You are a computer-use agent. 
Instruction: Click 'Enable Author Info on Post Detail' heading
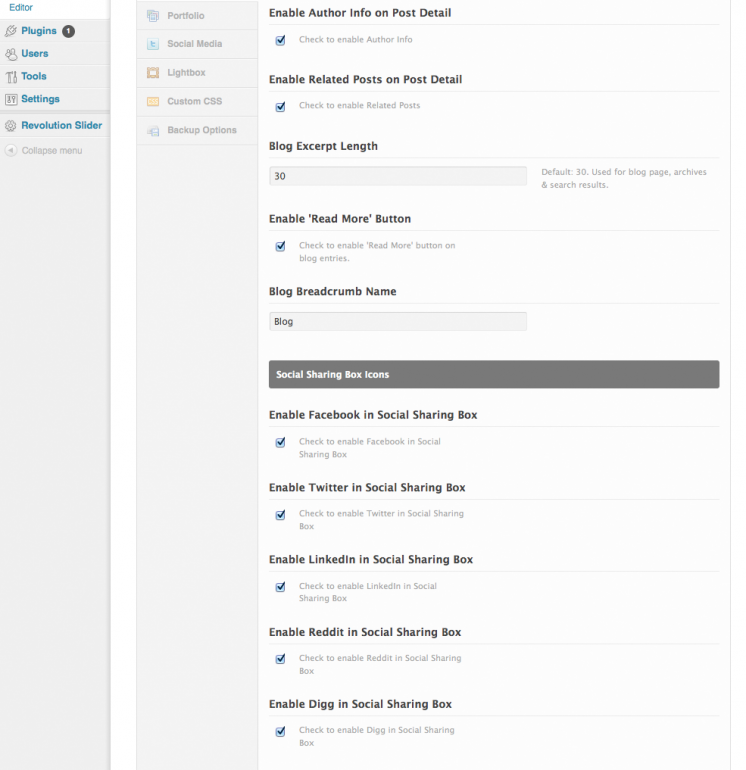[360, 13]
